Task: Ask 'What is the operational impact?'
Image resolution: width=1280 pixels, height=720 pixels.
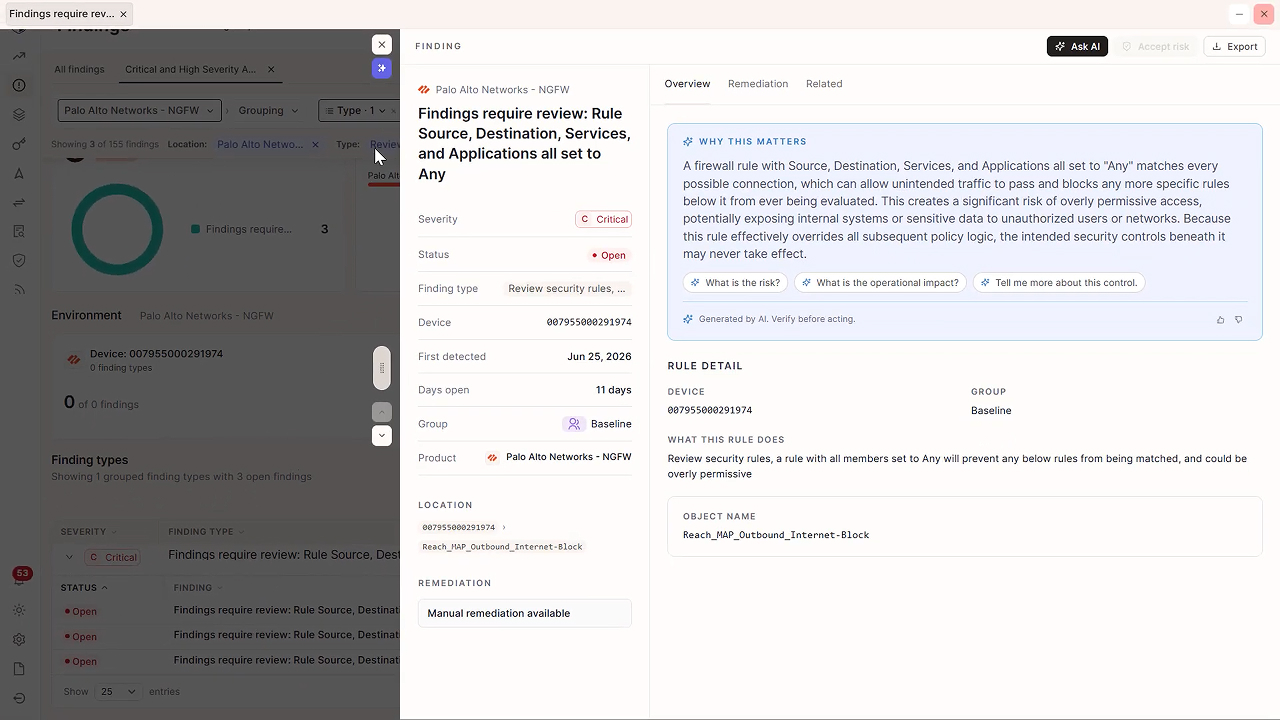Action: click(x=880, y=283)
